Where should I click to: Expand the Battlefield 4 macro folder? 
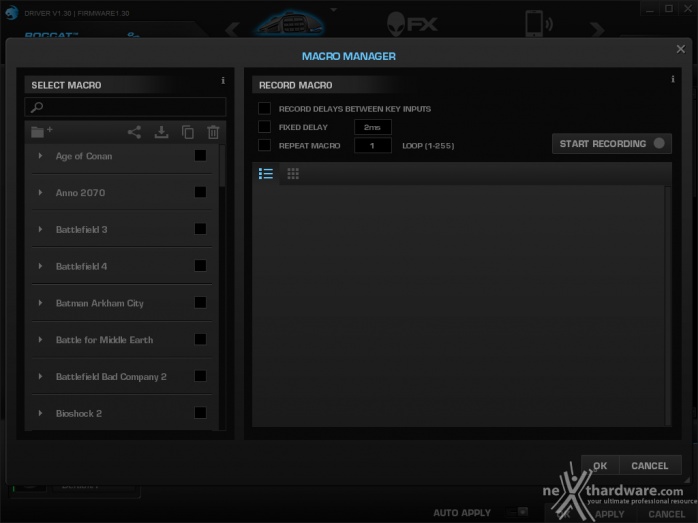click(40, 266)
